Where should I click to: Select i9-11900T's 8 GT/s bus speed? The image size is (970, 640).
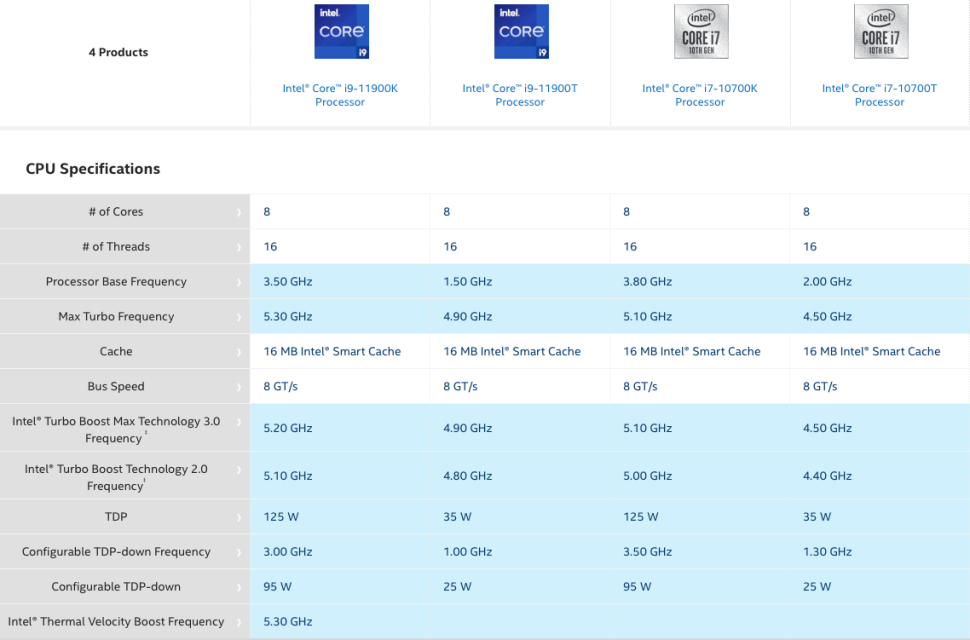pyautogui.click(x=460, y=386)
